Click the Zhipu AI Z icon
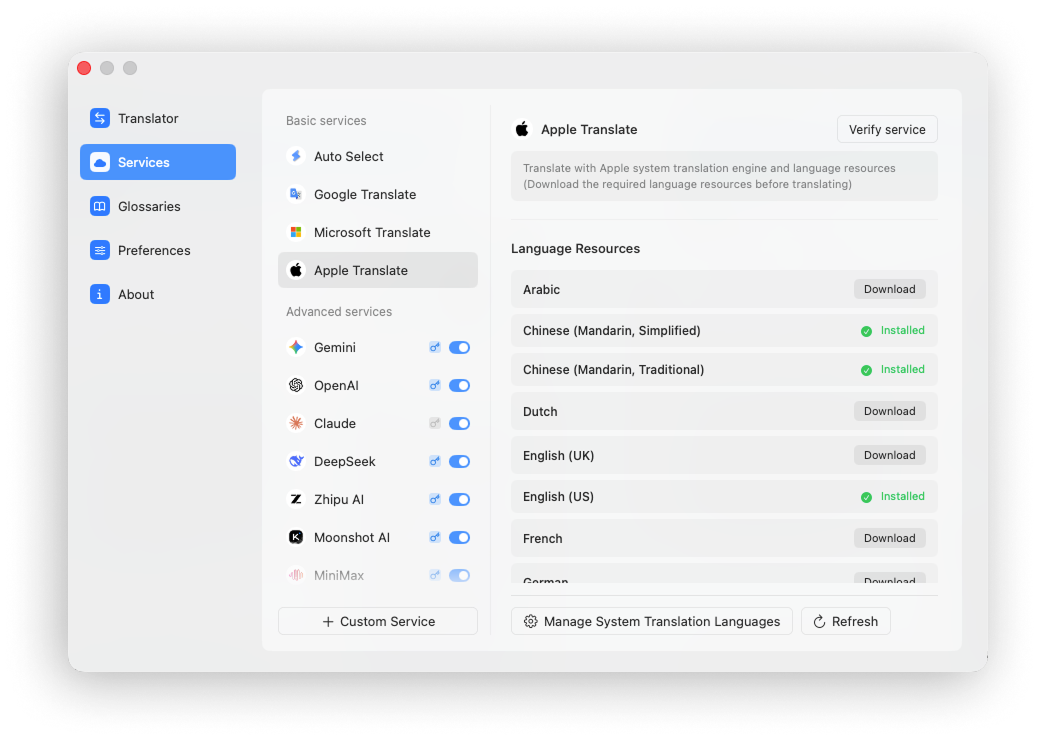Viewport: 1040px width, 740px height. point(296,499)
